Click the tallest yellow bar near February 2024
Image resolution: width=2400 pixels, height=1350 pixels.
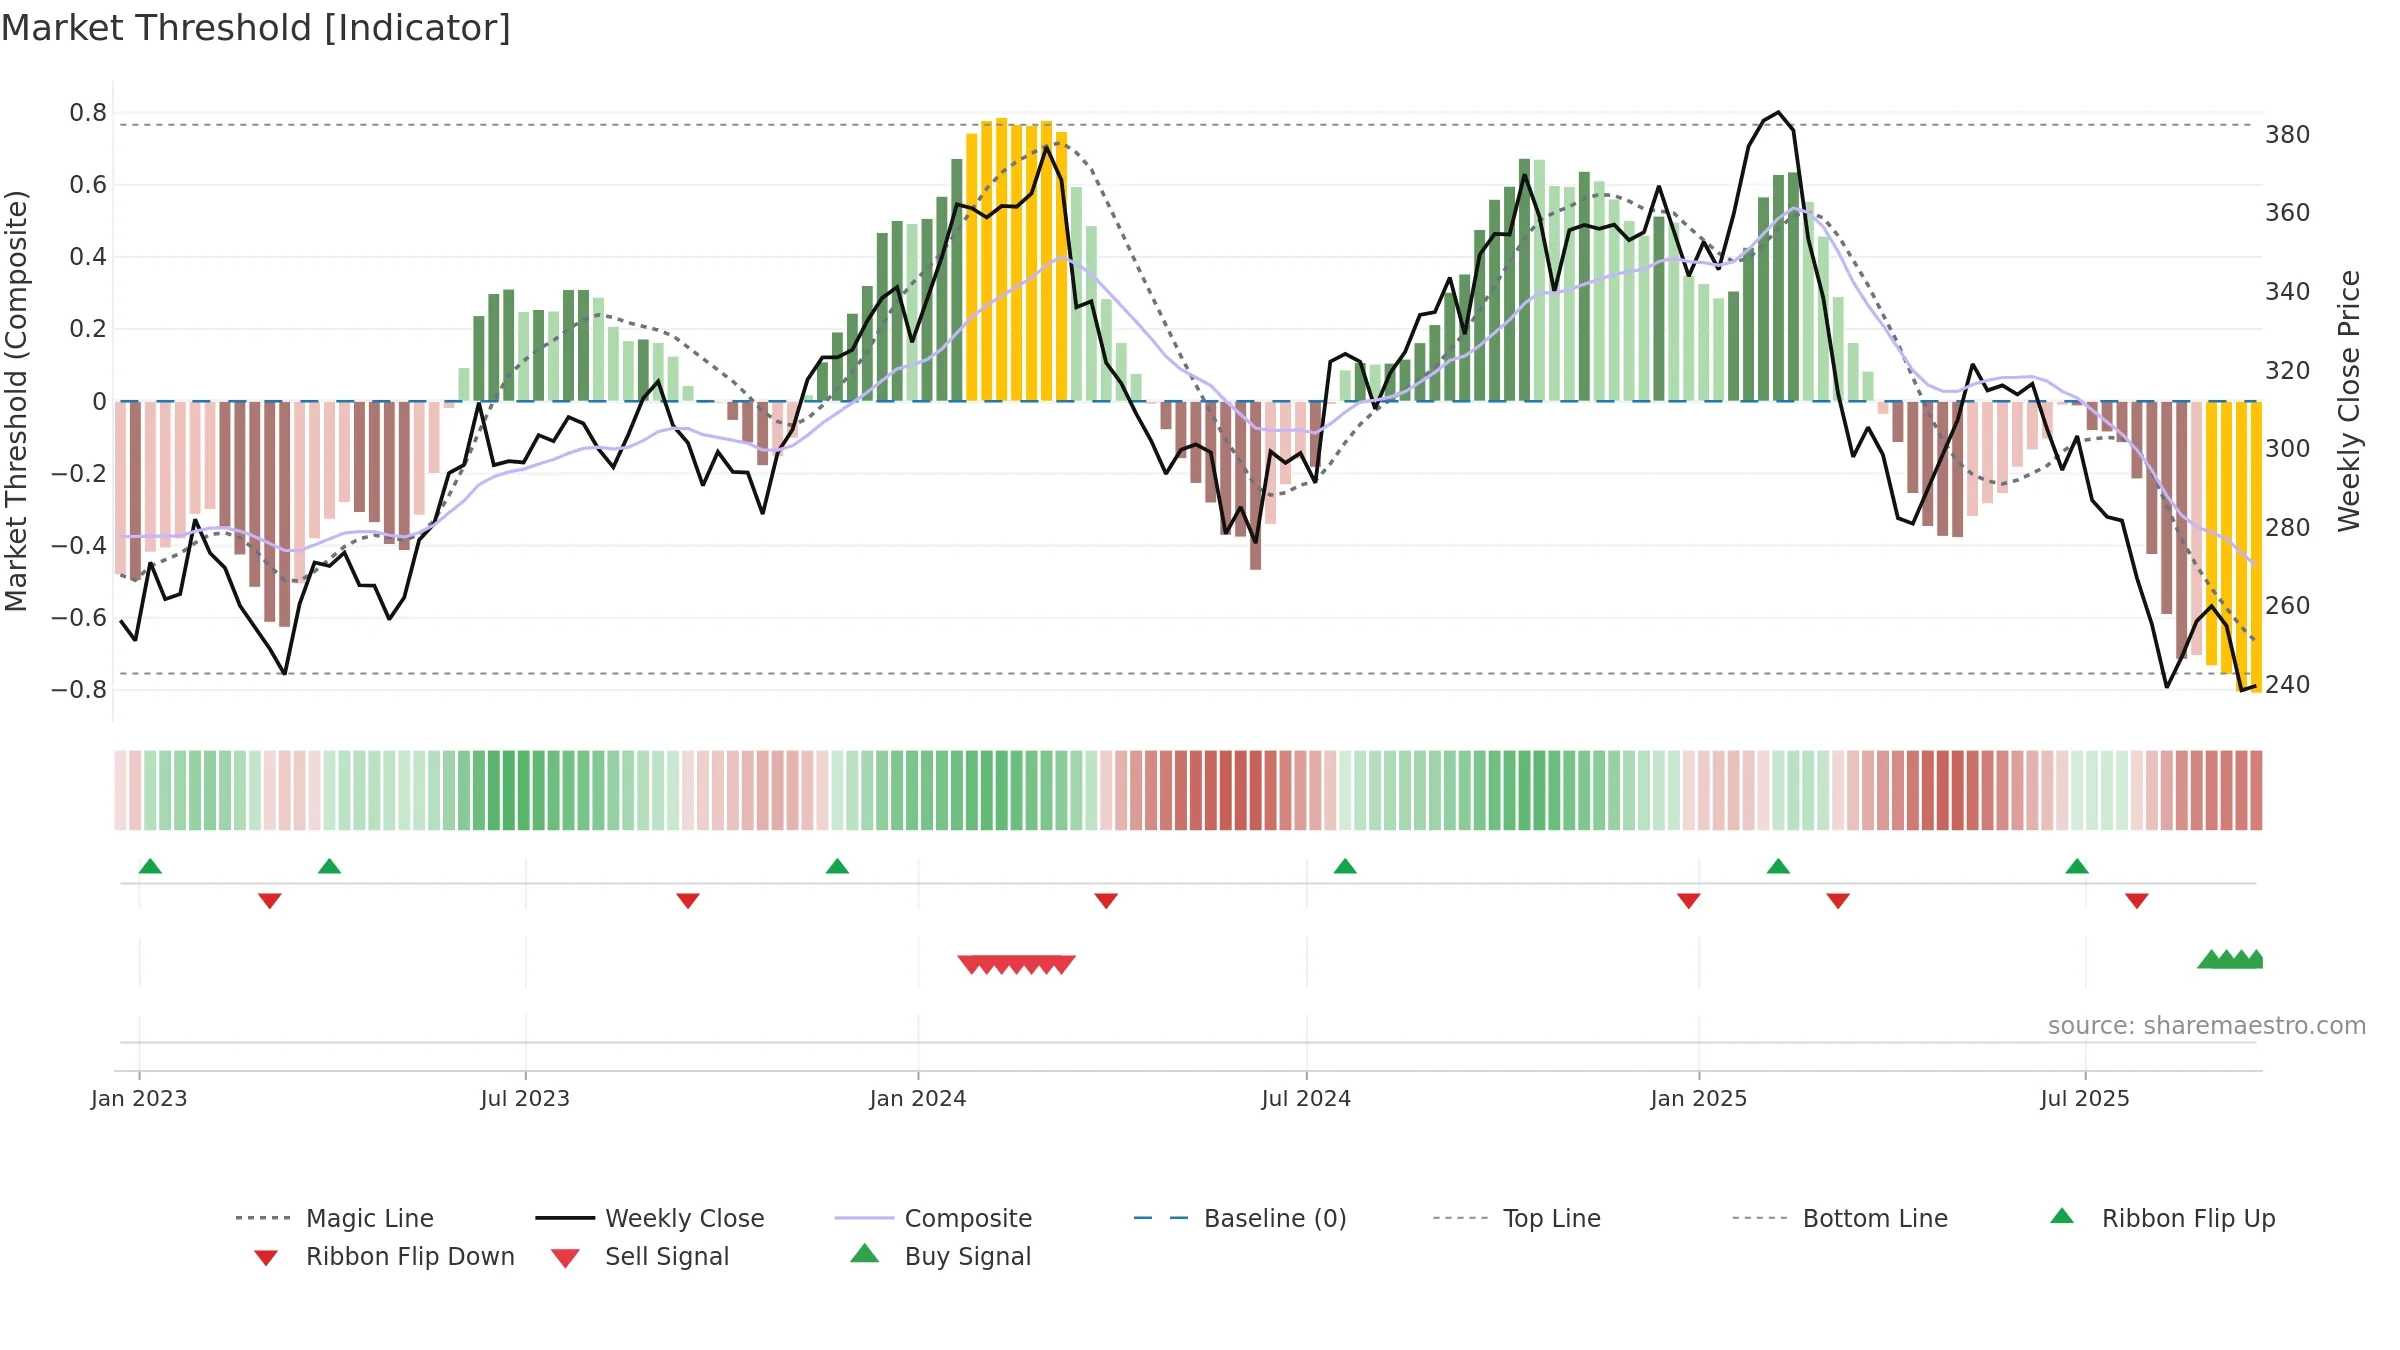tap(1001, 260)
